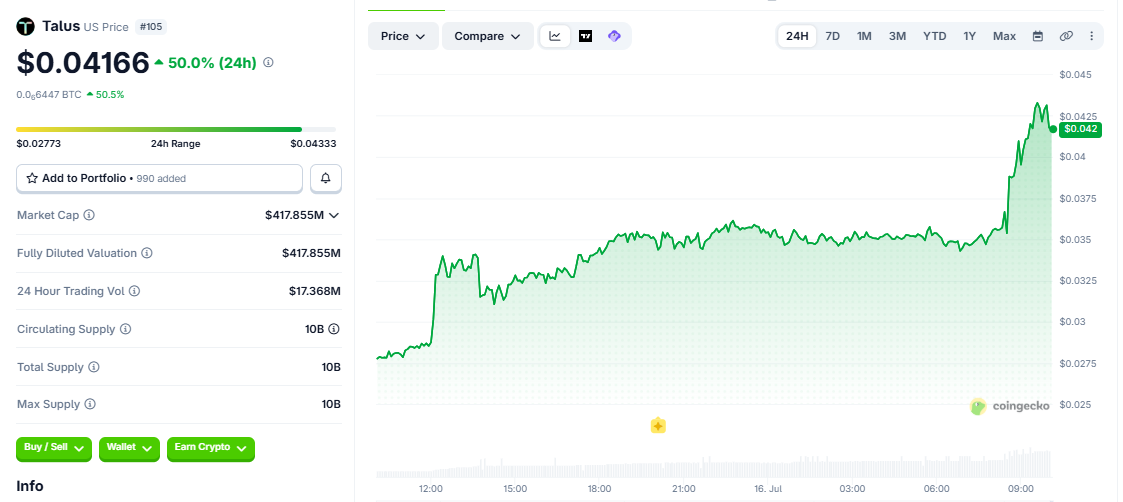Open the calendar date range picker
The height and width of the screenshot is (502, 1123).
click(x=1038, y=36)
